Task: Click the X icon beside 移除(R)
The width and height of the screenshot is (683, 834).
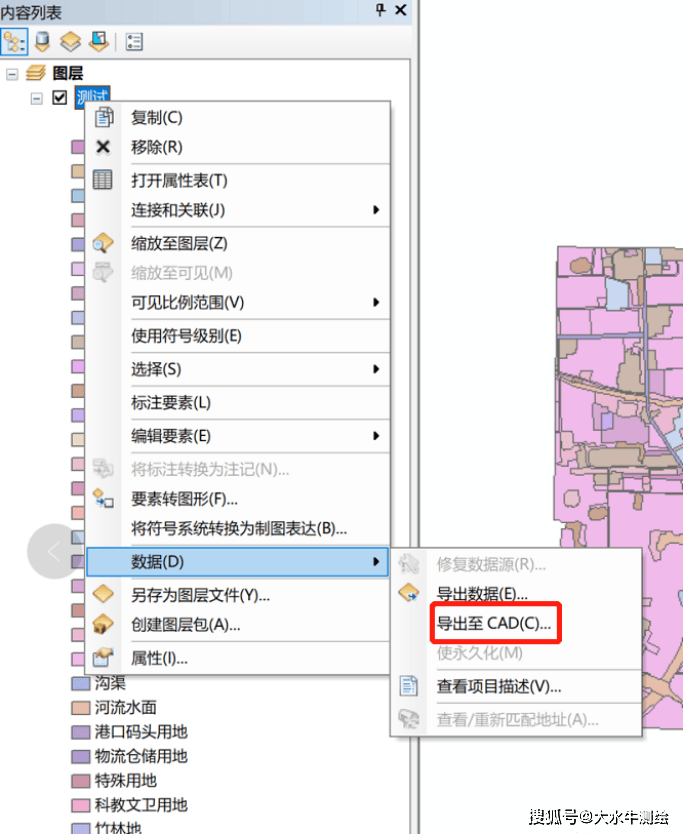Action: (x=103, y=147)
